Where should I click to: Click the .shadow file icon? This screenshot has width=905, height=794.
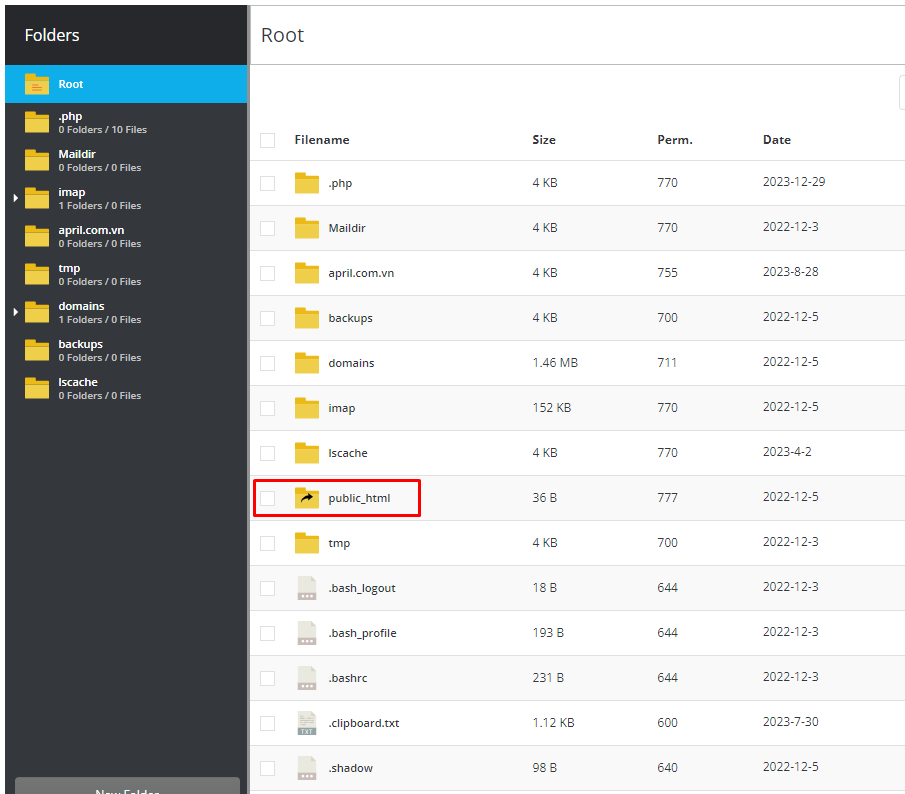307,768
